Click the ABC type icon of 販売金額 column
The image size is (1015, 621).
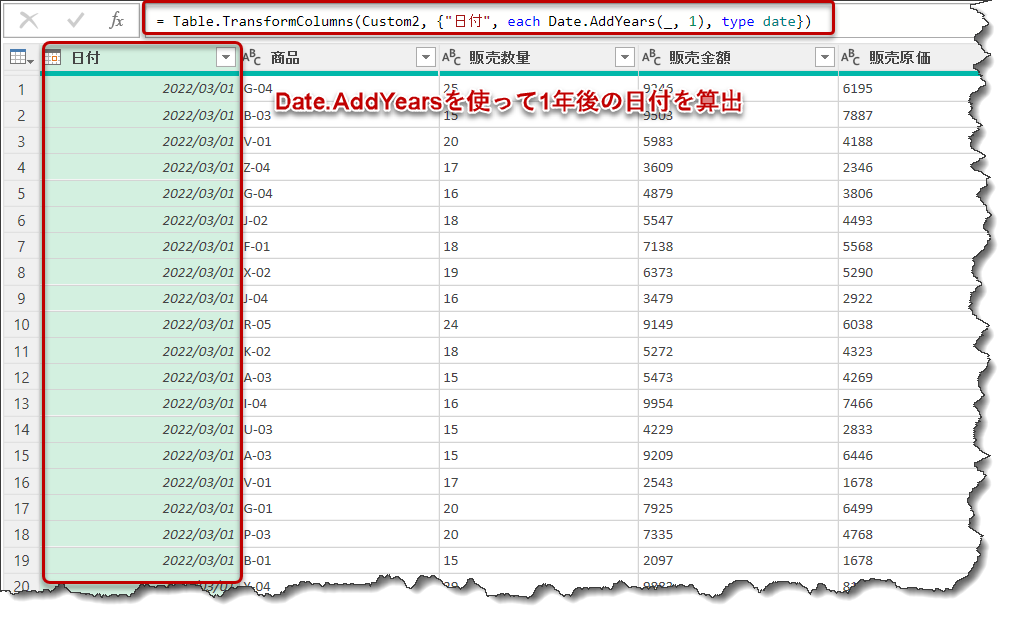651,58
